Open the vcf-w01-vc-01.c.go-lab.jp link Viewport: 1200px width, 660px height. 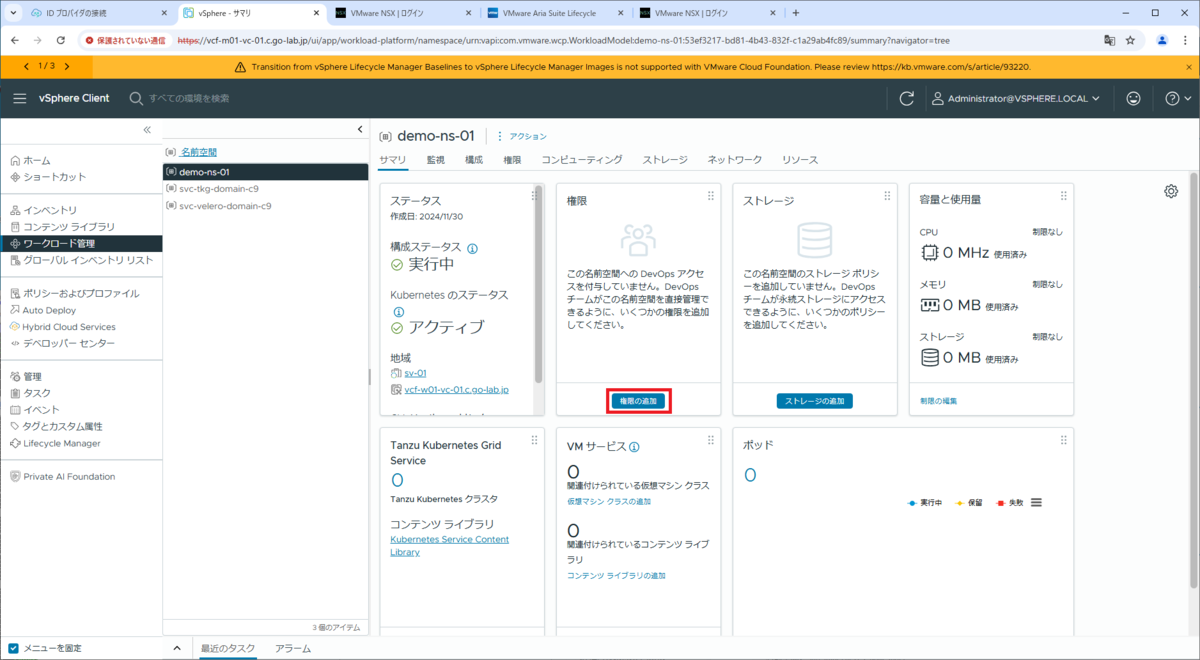coord(456,389)
